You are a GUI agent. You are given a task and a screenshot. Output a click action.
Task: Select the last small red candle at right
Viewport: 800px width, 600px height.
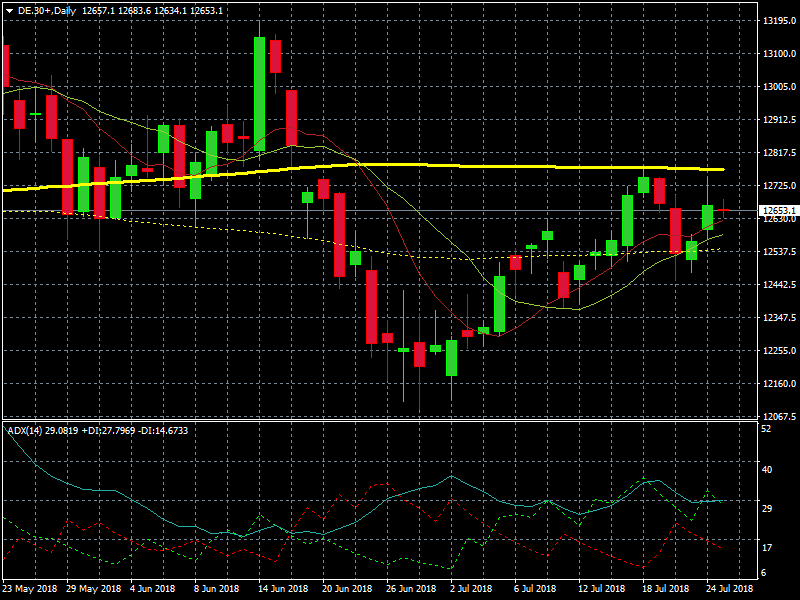[724, 210]
